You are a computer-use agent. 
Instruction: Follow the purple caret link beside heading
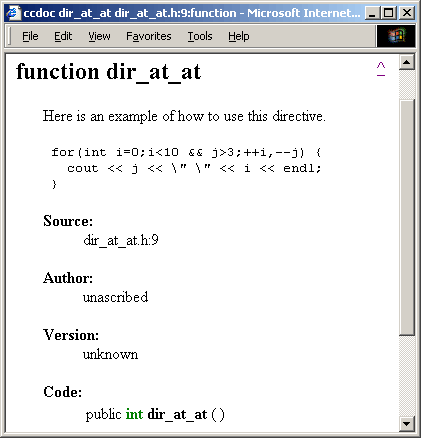[x=381, y=69]
